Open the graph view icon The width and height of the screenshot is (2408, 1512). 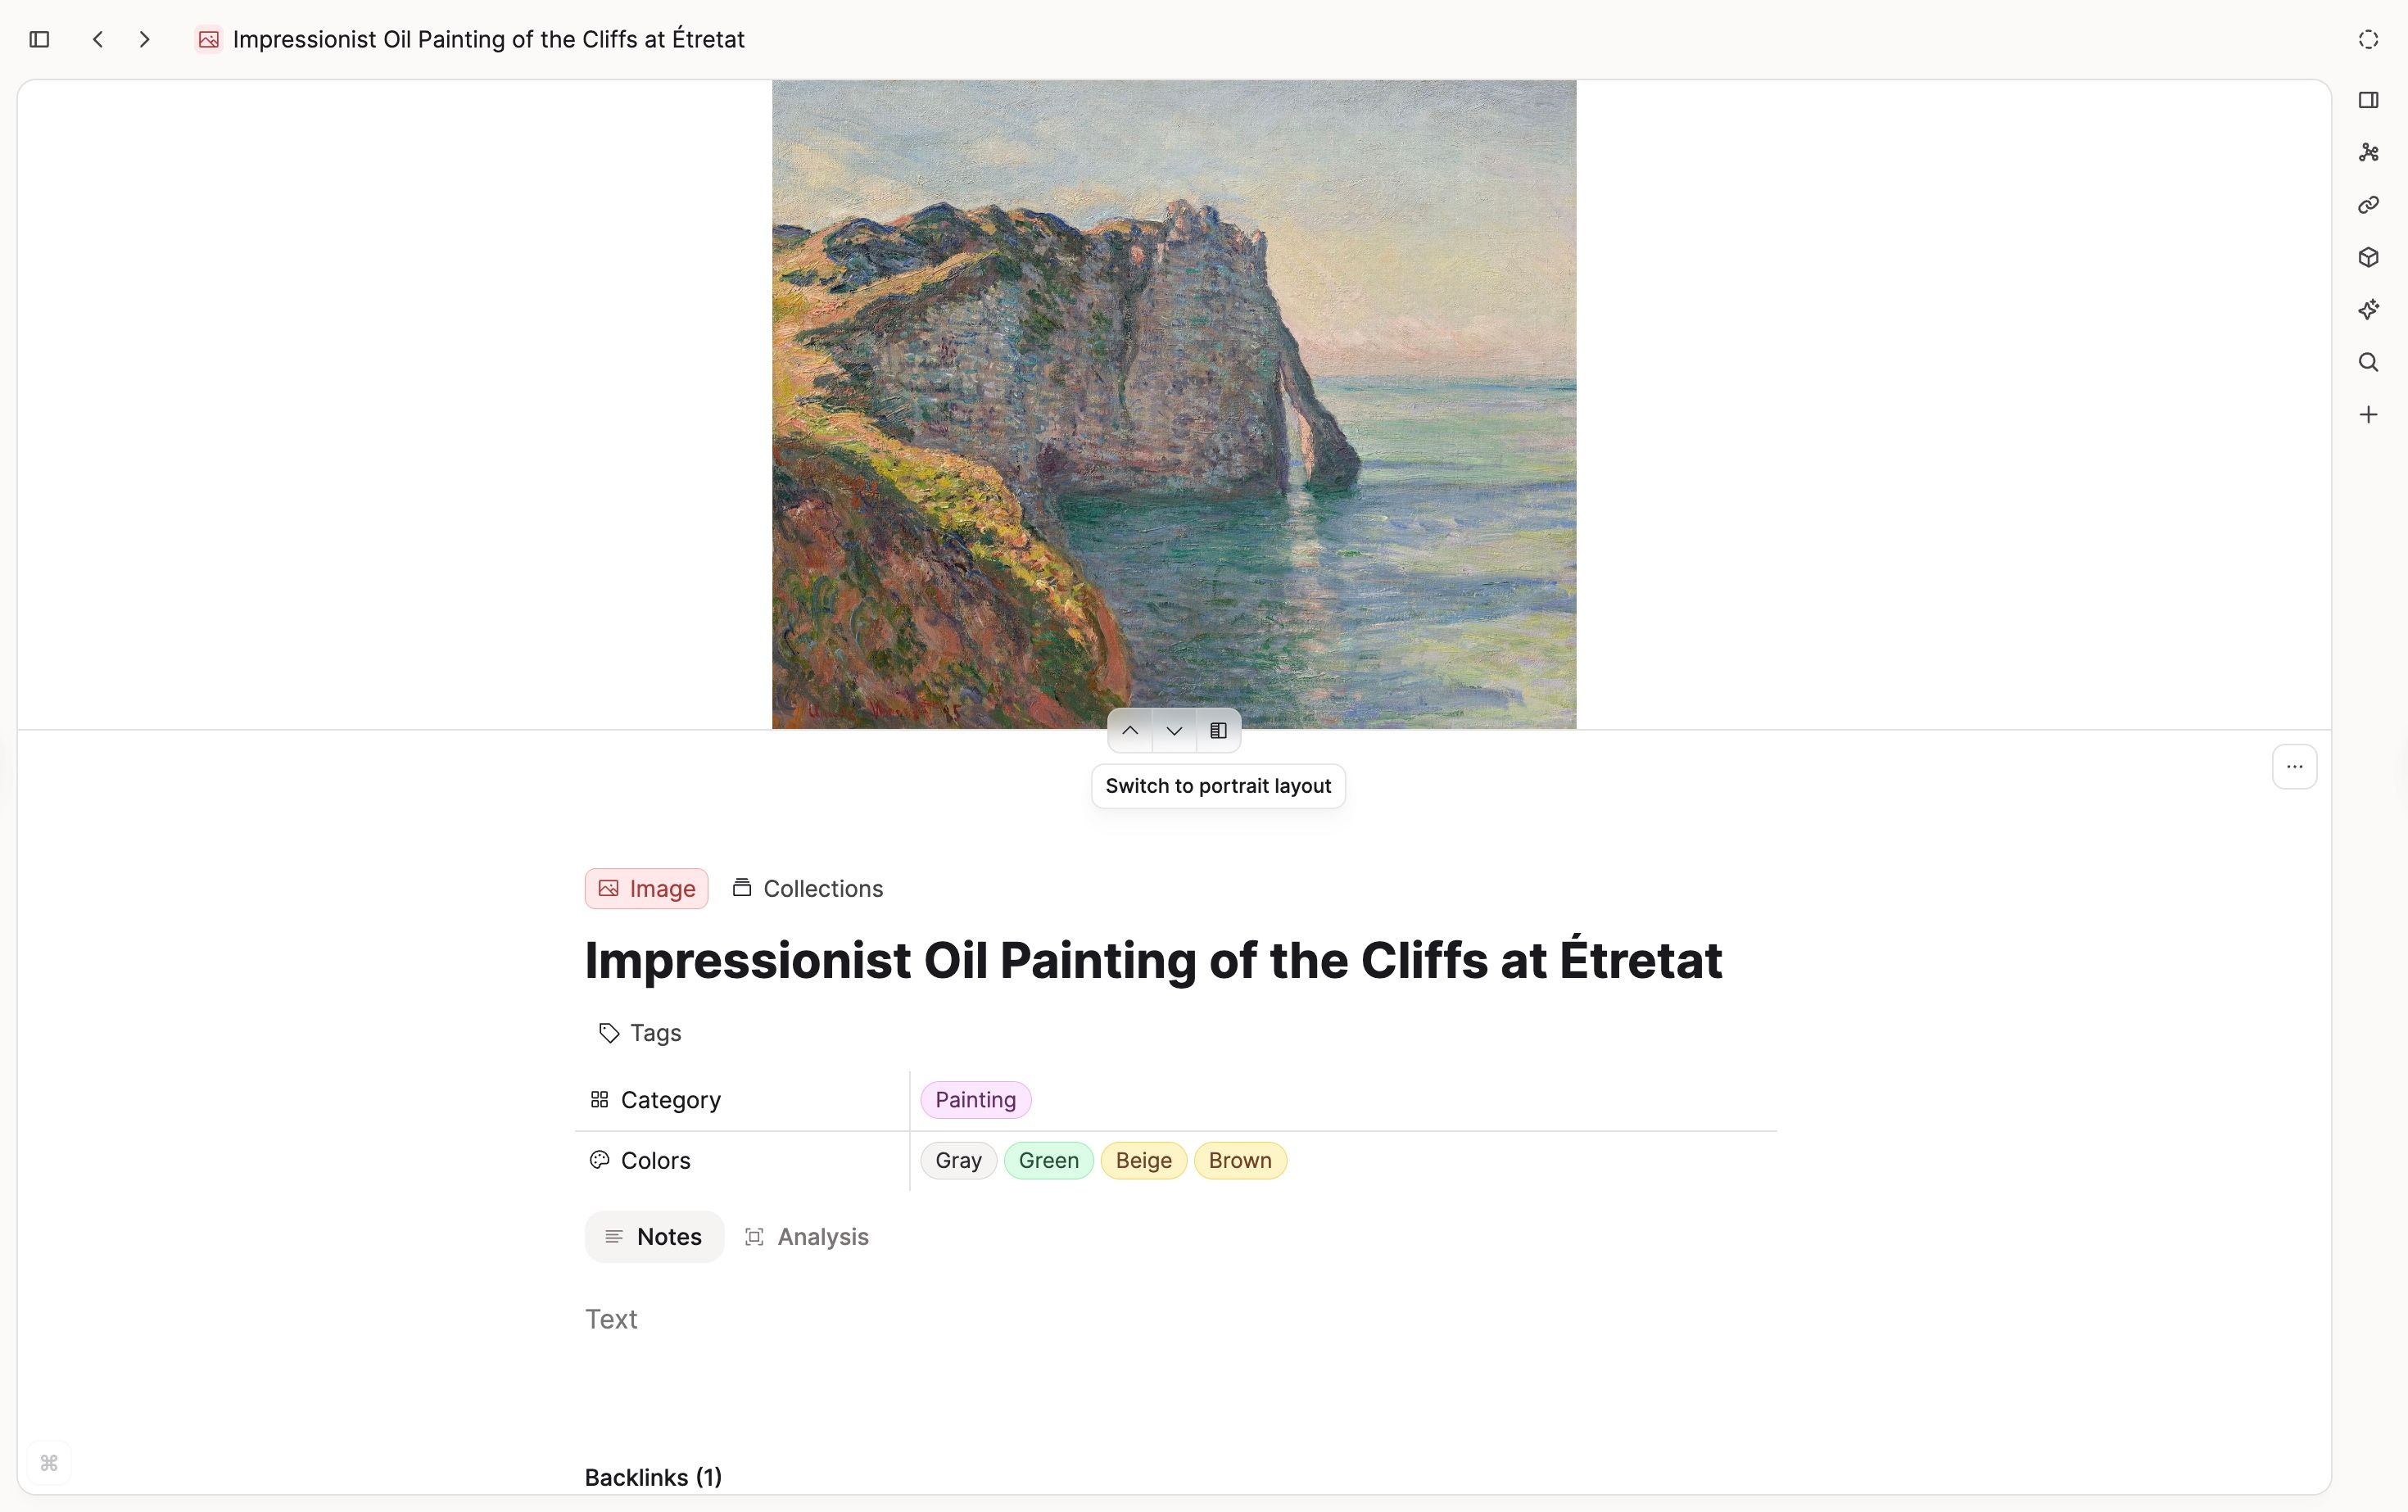2368,153
